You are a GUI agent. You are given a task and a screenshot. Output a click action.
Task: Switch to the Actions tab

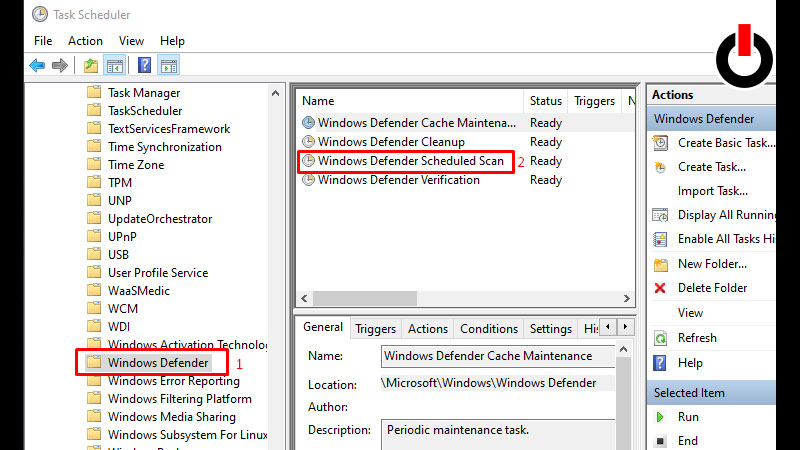click(428, 329)
